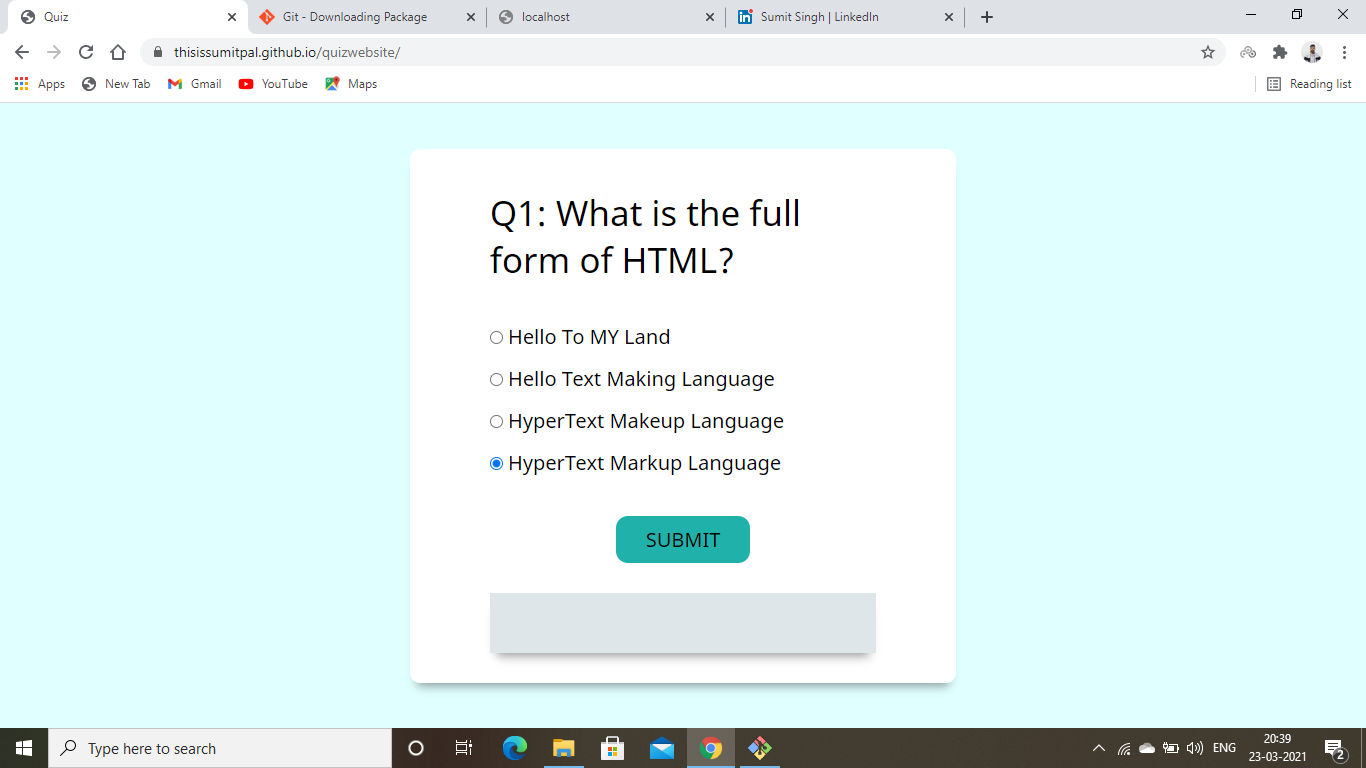Open the browser home page icon
Screen dimensions: 1366x768
coord(118,52)
